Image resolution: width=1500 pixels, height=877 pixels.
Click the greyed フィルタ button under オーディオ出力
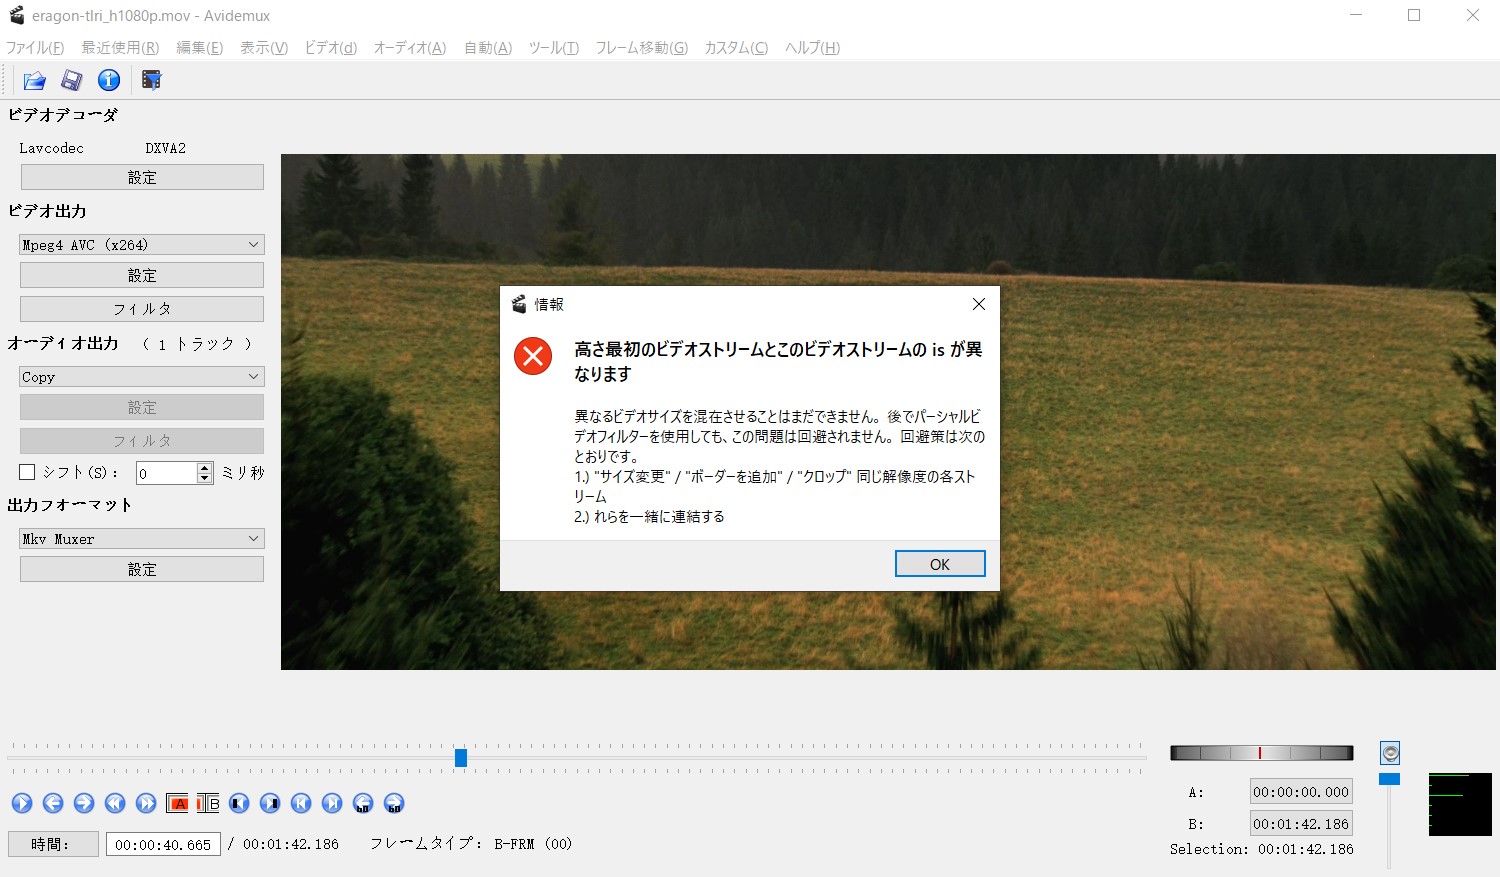[142, 441]
